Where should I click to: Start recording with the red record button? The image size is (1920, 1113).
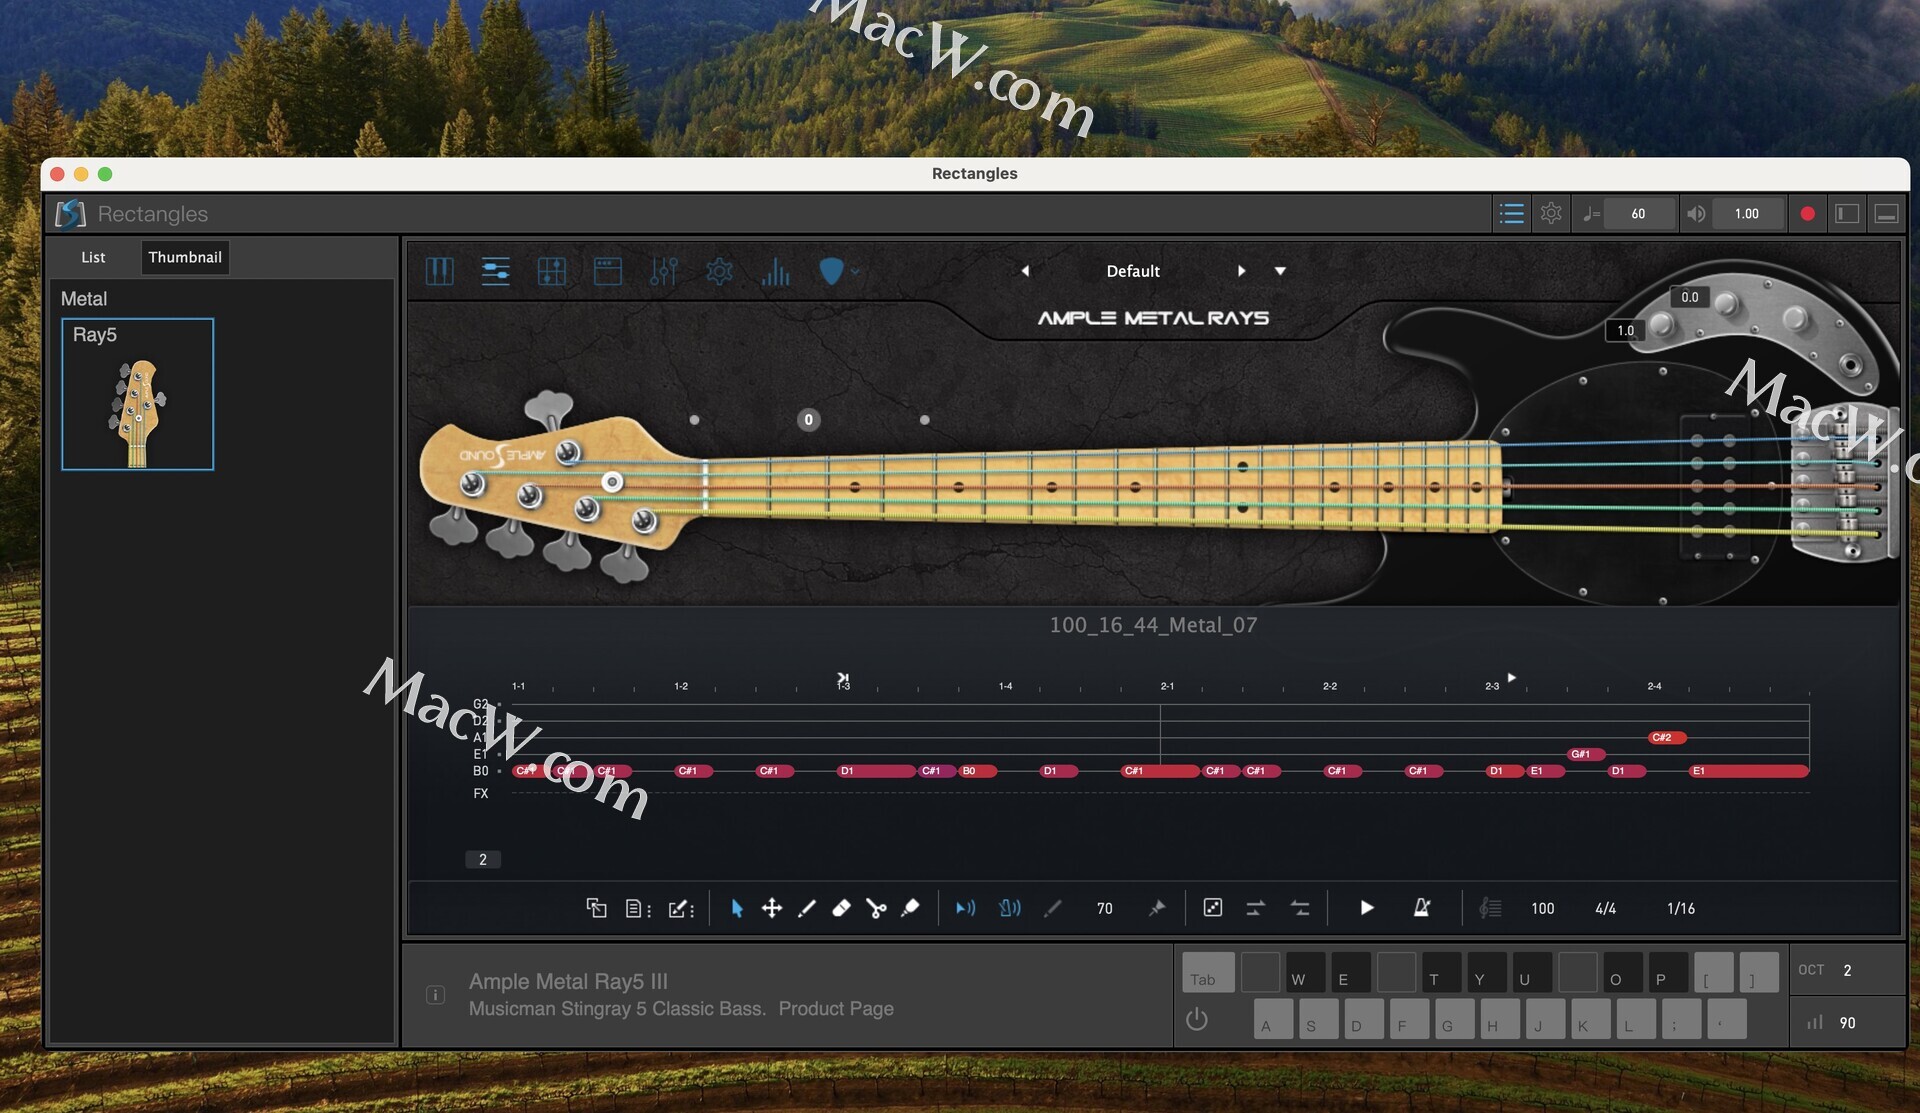point(1807,213)
